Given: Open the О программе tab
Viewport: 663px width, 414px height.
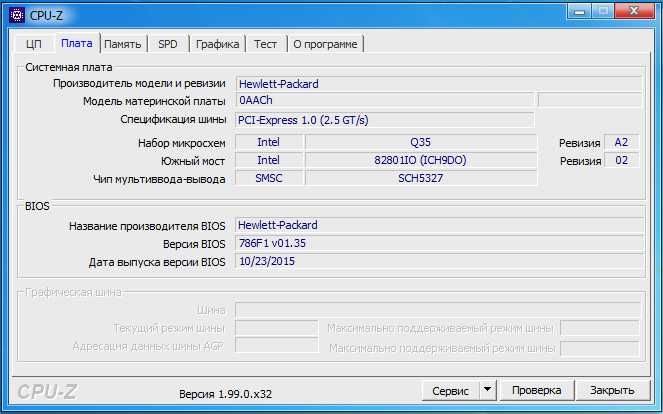Looking at the screenshot, I should point(325,44).
